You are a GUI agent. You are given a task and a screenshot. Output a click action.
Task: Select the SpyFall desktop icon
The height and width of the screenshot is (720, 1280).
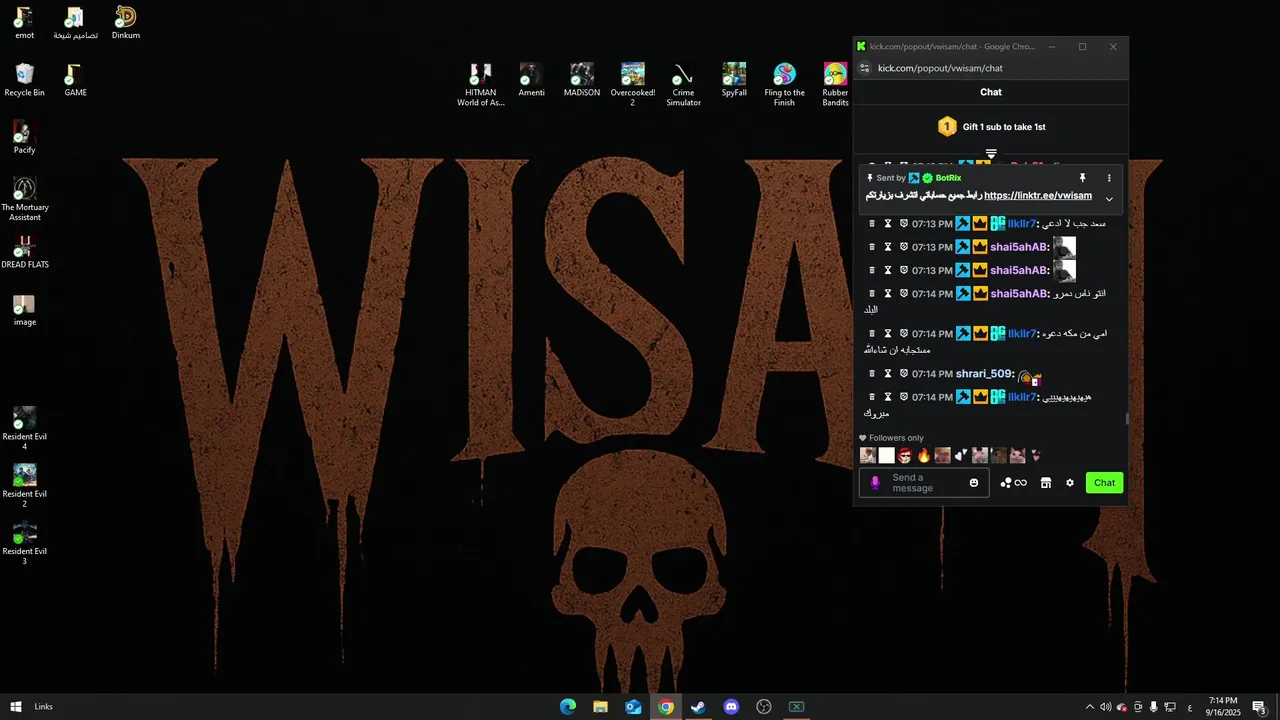tap(734, 80)
